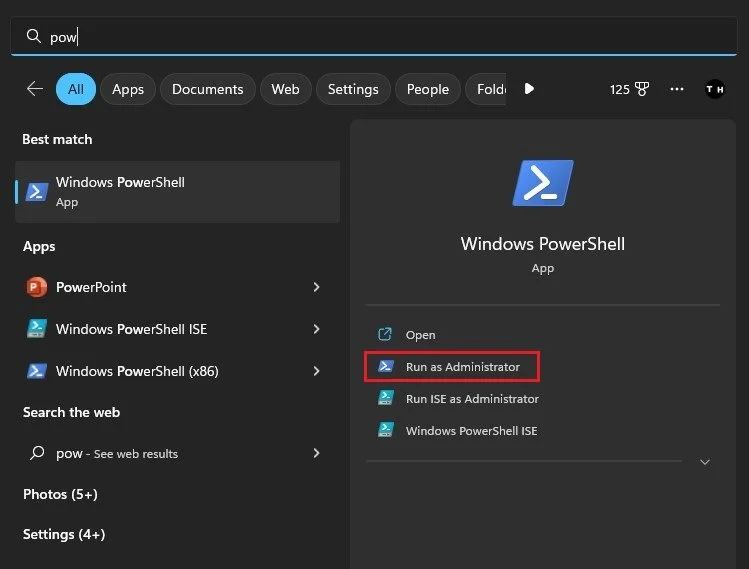Open the three-dots options menu

point(676,89)
